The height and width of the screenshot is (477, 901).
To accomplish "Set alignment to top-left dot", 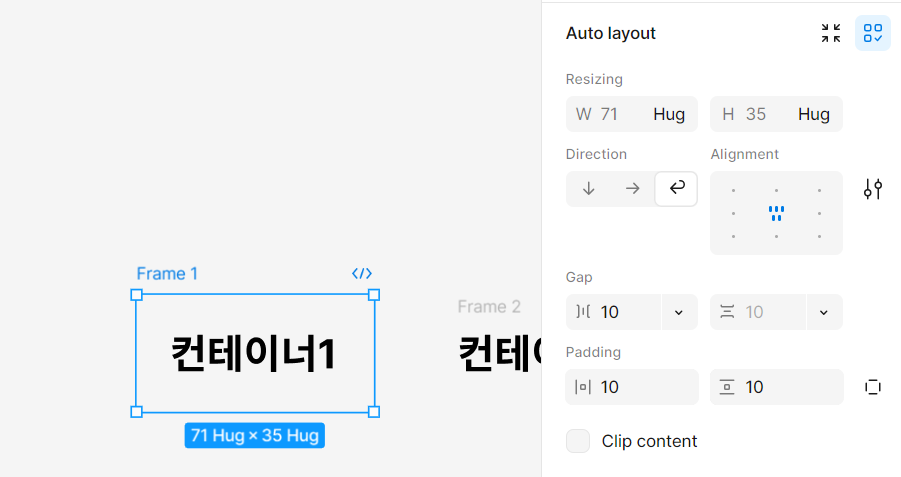I will [733, 190].
